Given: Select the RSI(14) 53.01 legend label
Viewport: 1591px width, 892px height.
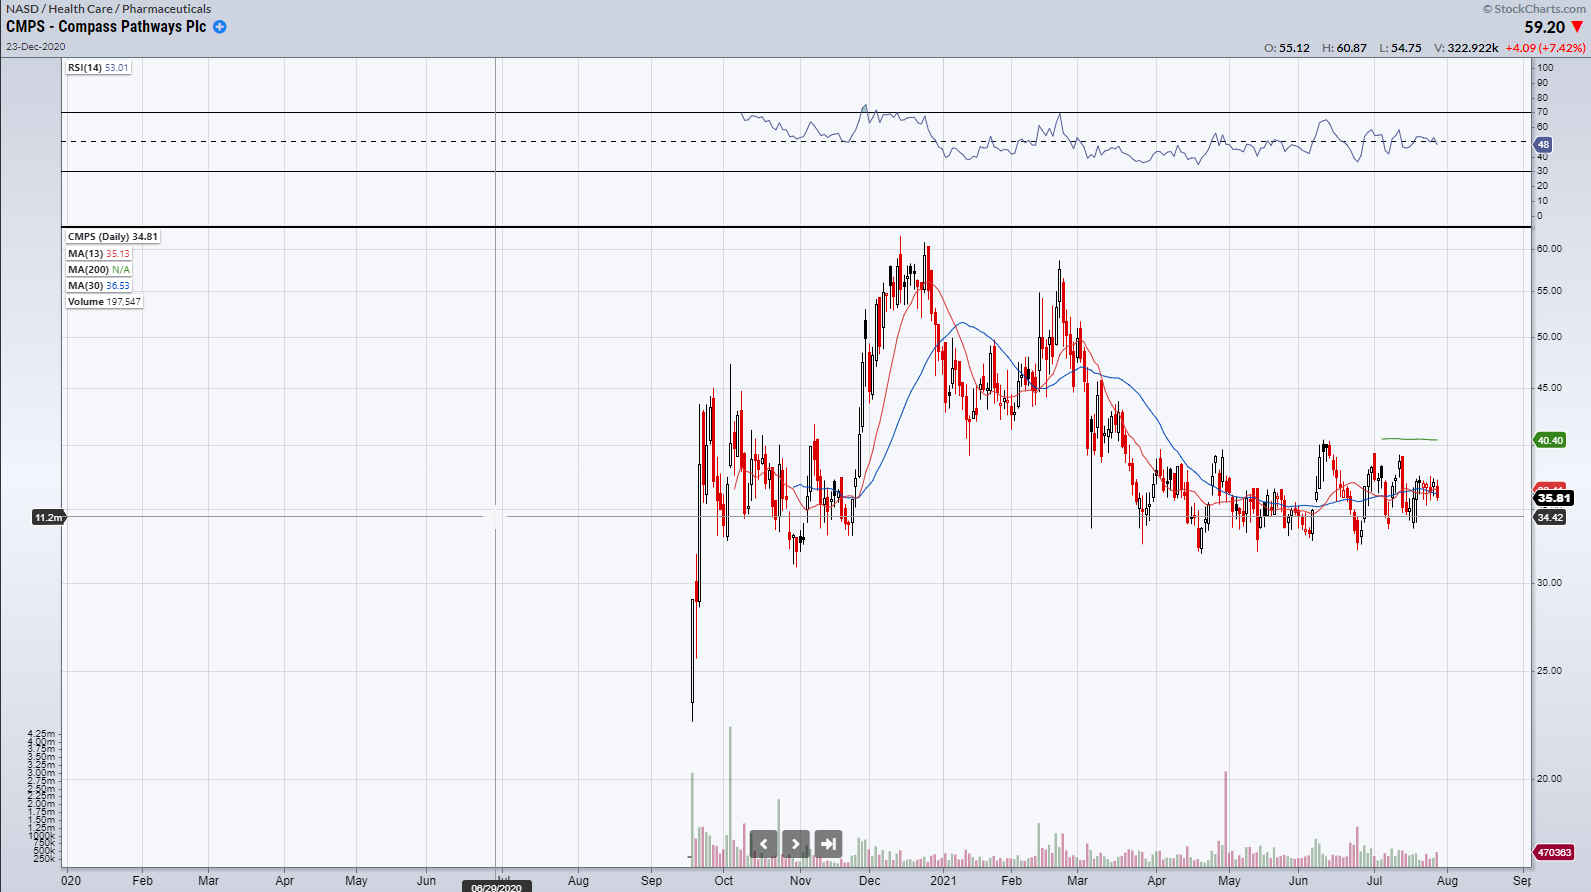Looking at the screenshot, I should point(98,68).
